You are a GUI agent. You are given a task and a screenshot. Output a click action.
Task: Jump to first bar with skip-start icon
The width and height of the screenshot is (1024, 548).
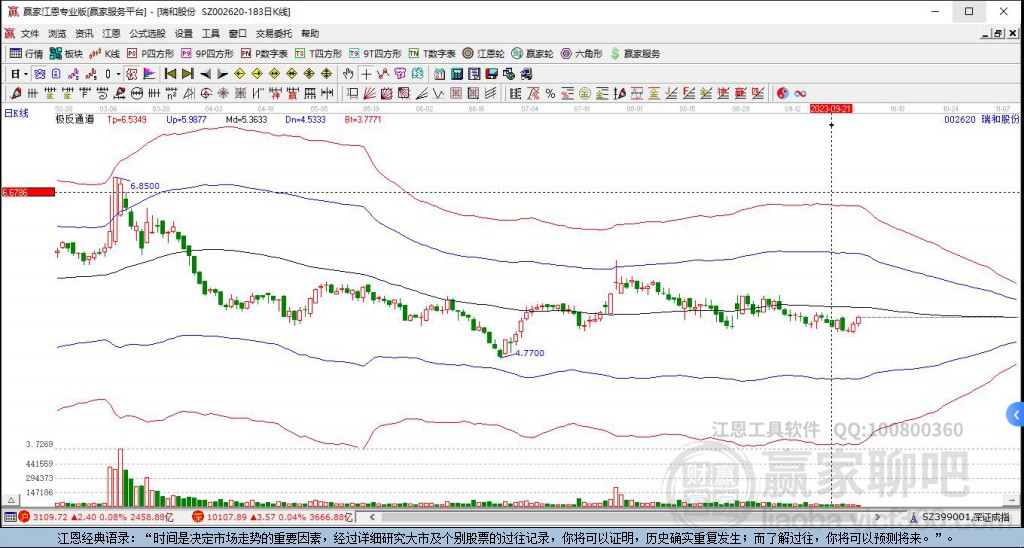coord(170,74)
